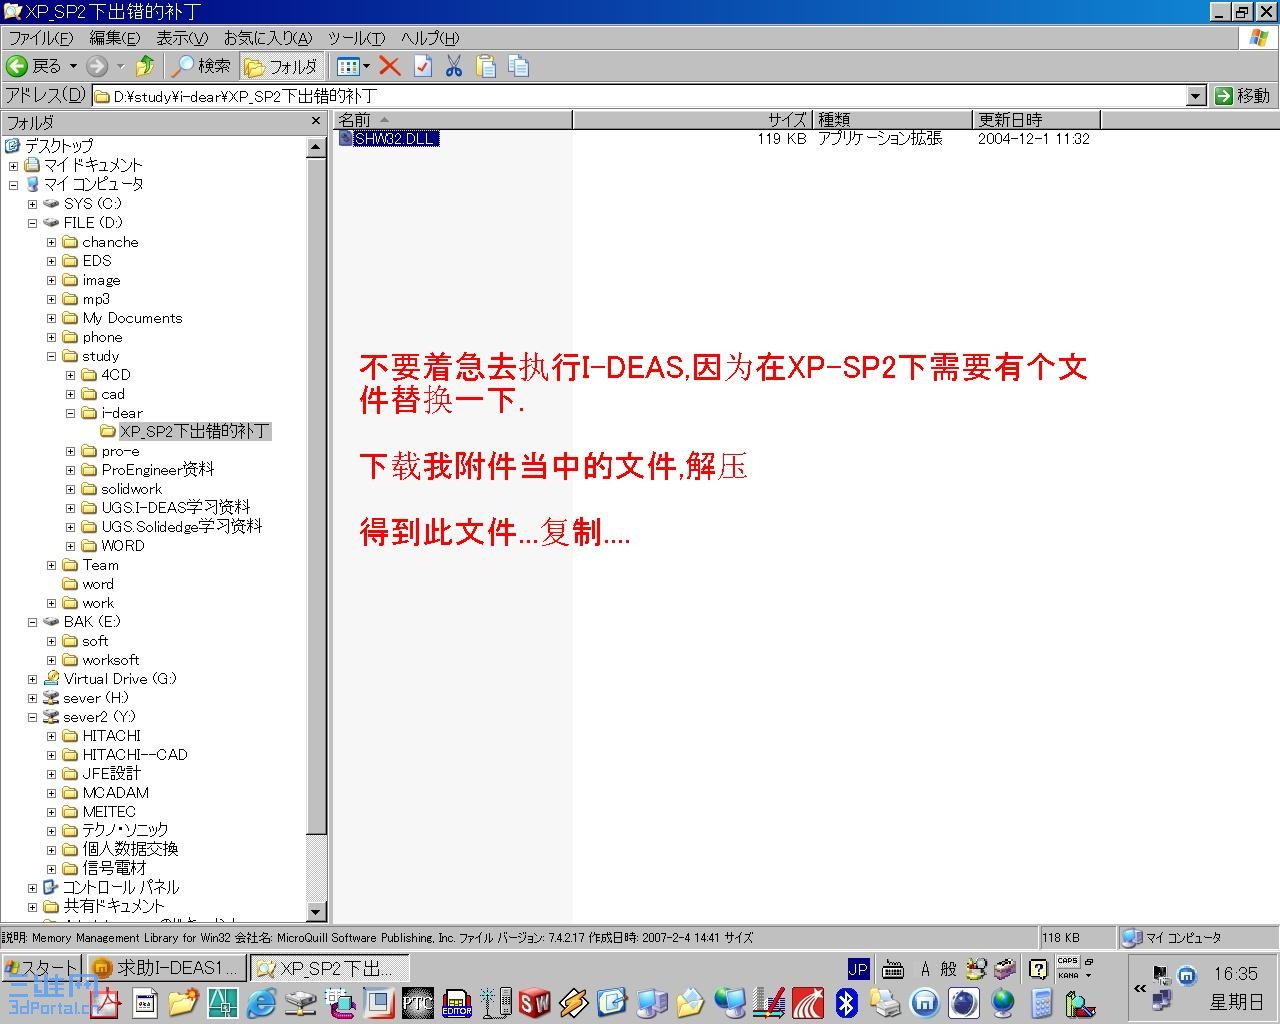The height and width of the screenshot is (1024, 1280).
Task: Select the HITACHI--CAD folder in tree
Action: [135, 755]
